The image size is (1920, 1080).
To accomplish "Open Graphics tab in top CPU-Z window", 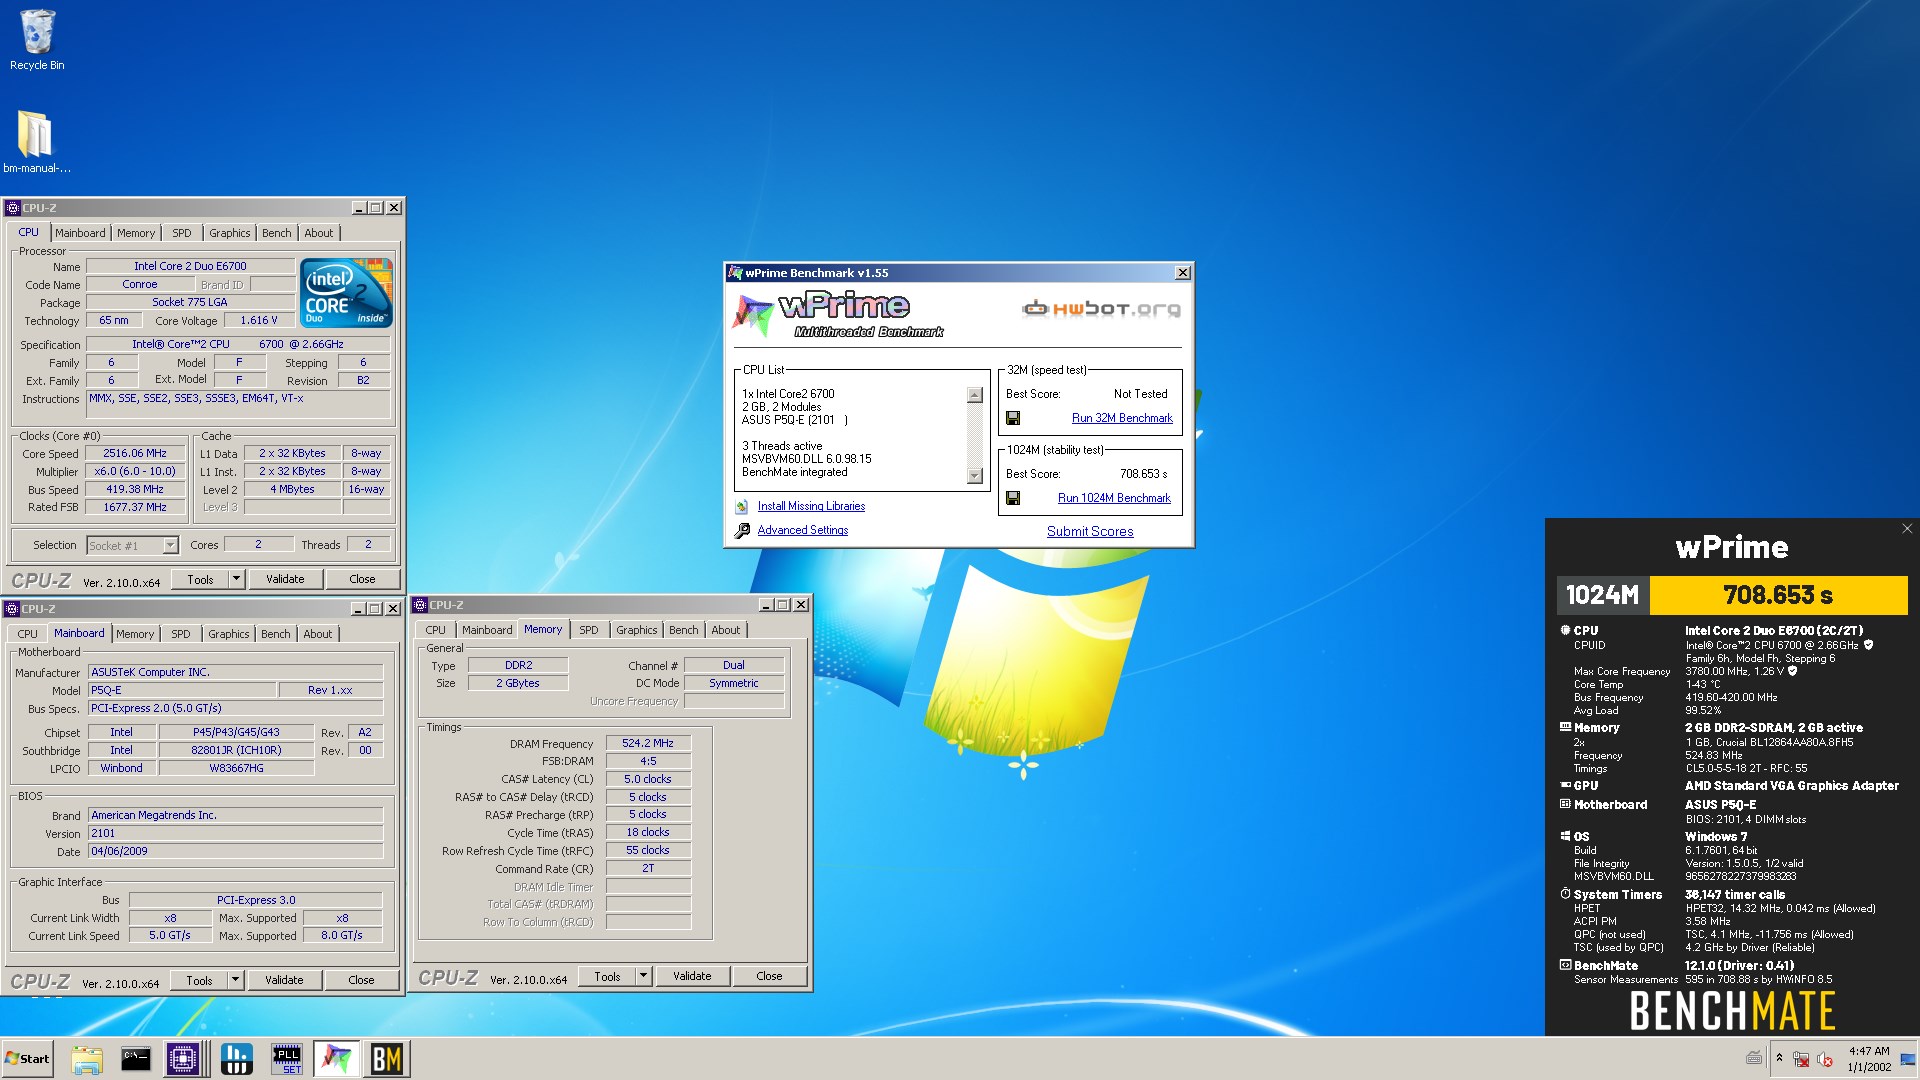I will [230, 233].
